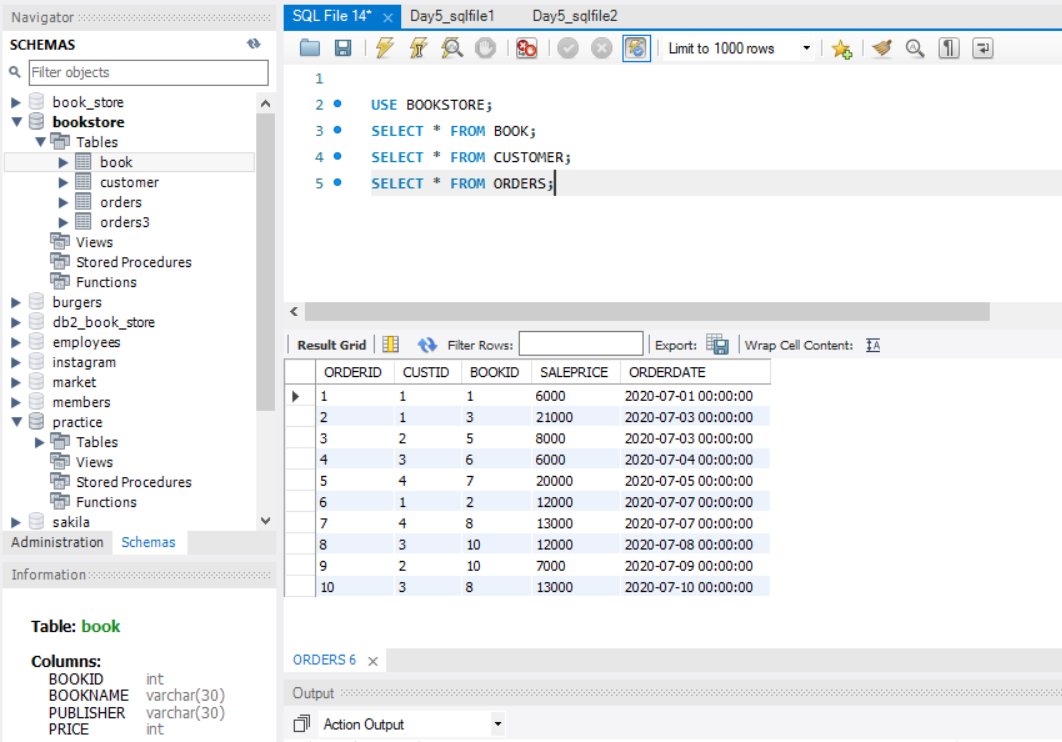Commit the transaction with the checkmark icon
Image resolution: width=1062 pixels, height=742 pixels.
568,48
